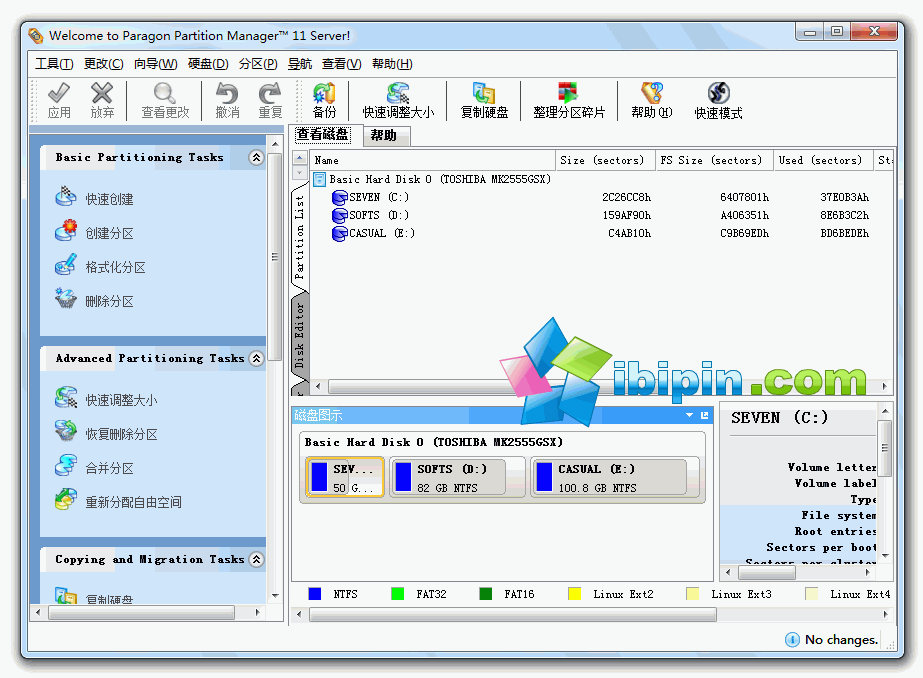Open the 磁盘图示 panel dropdown arrow
The height and width of the screenshot is (678, 923).
[689, 416]
